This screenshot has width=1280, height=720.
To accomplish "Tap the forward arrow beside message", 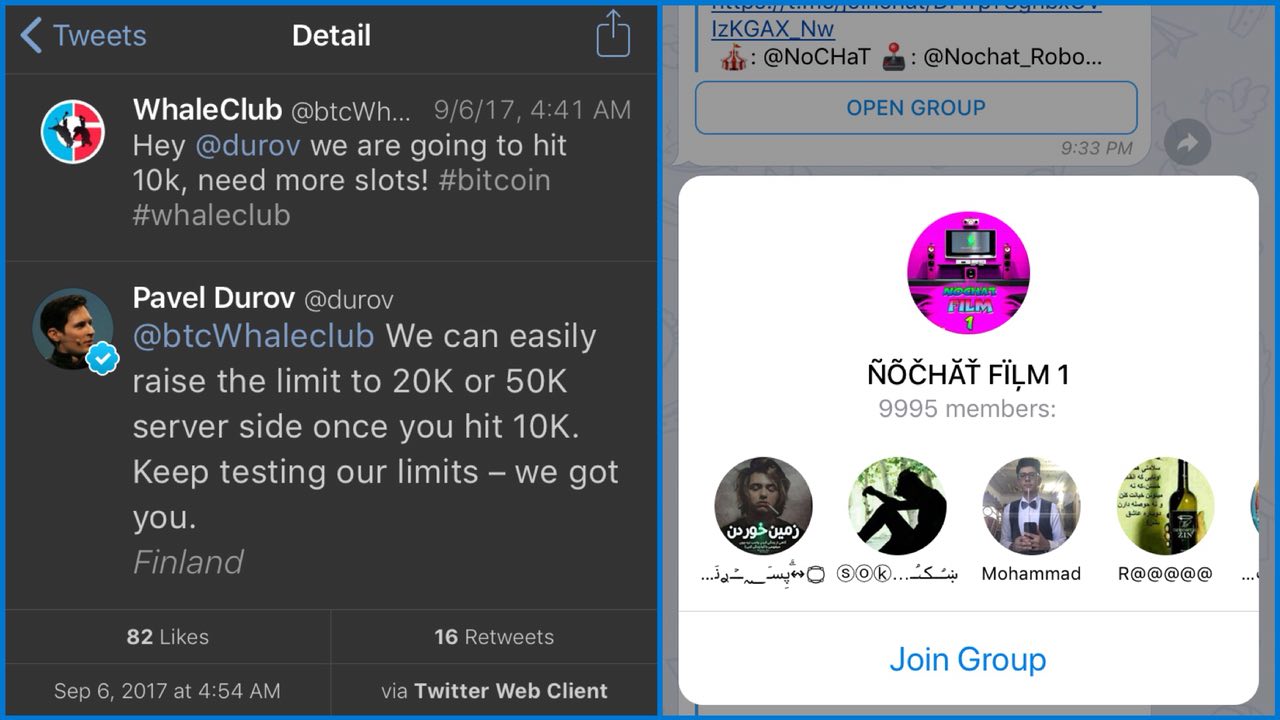I will [x=1187, y=144].
